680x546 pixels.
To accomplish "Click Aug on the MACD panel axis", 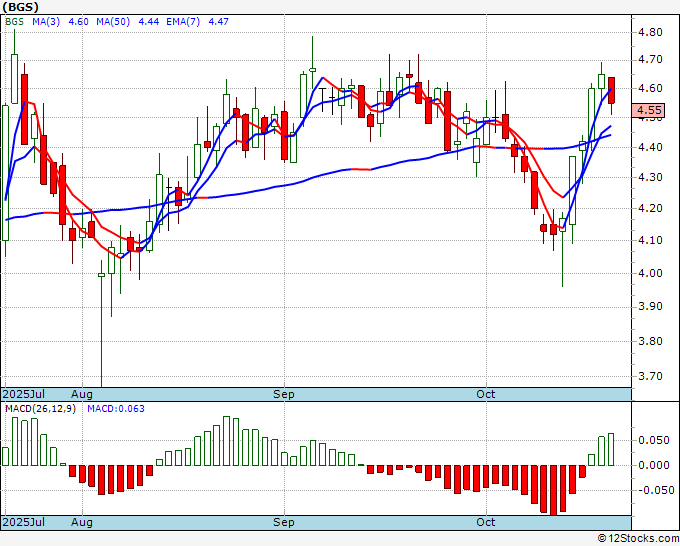I will tap(82, 522).
